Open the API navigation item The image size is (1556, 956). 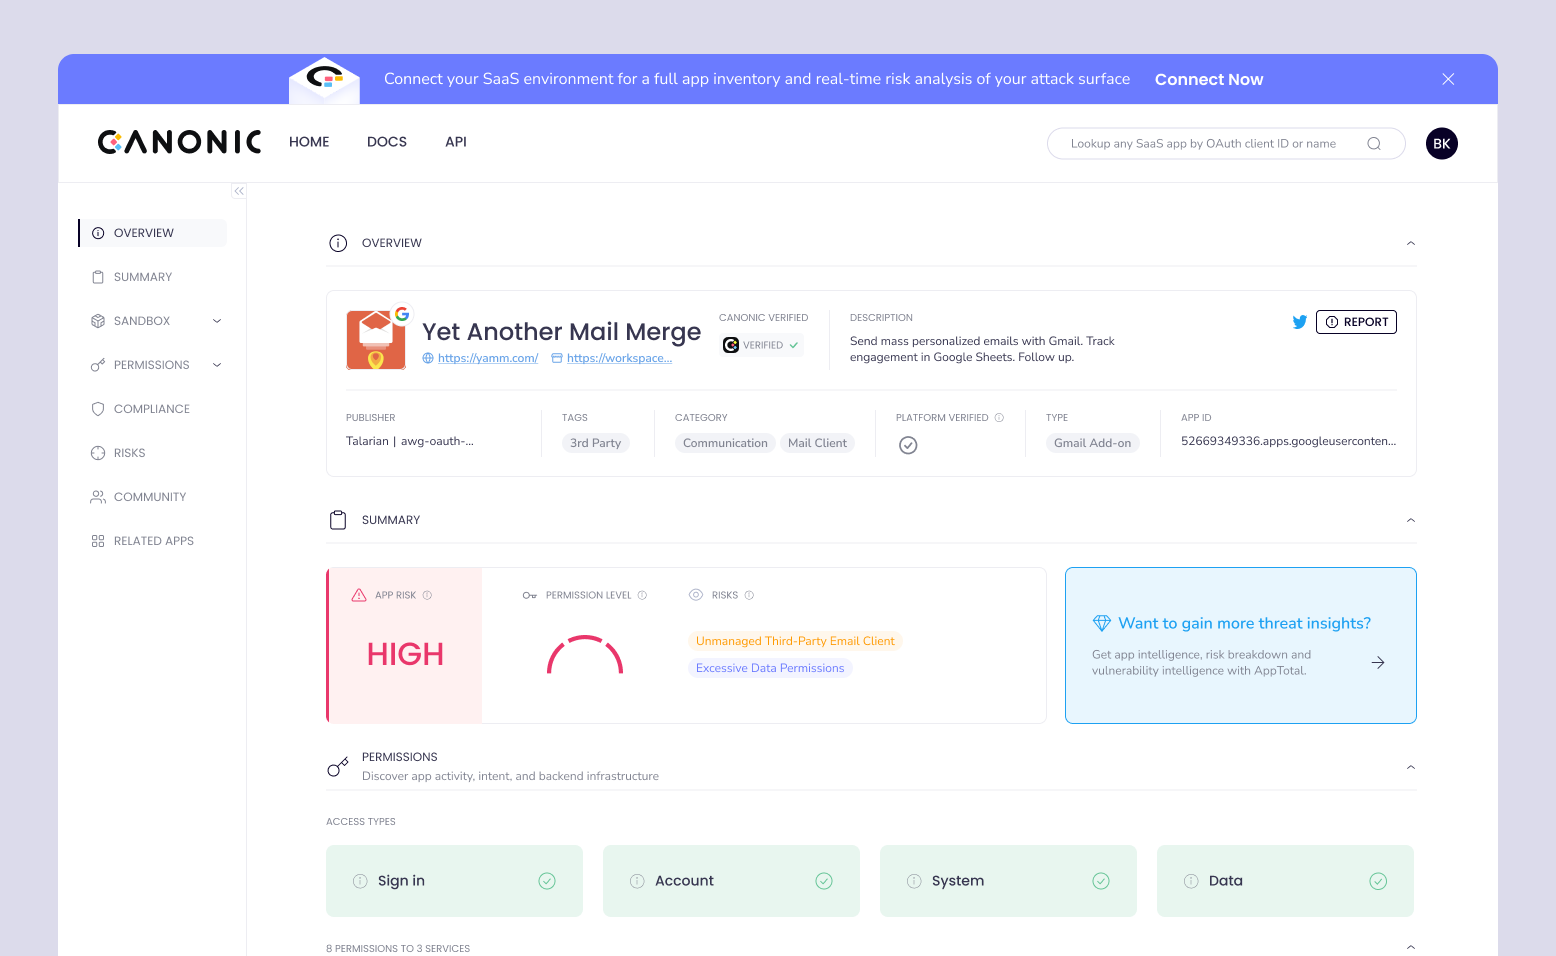[x=456, y=142]
